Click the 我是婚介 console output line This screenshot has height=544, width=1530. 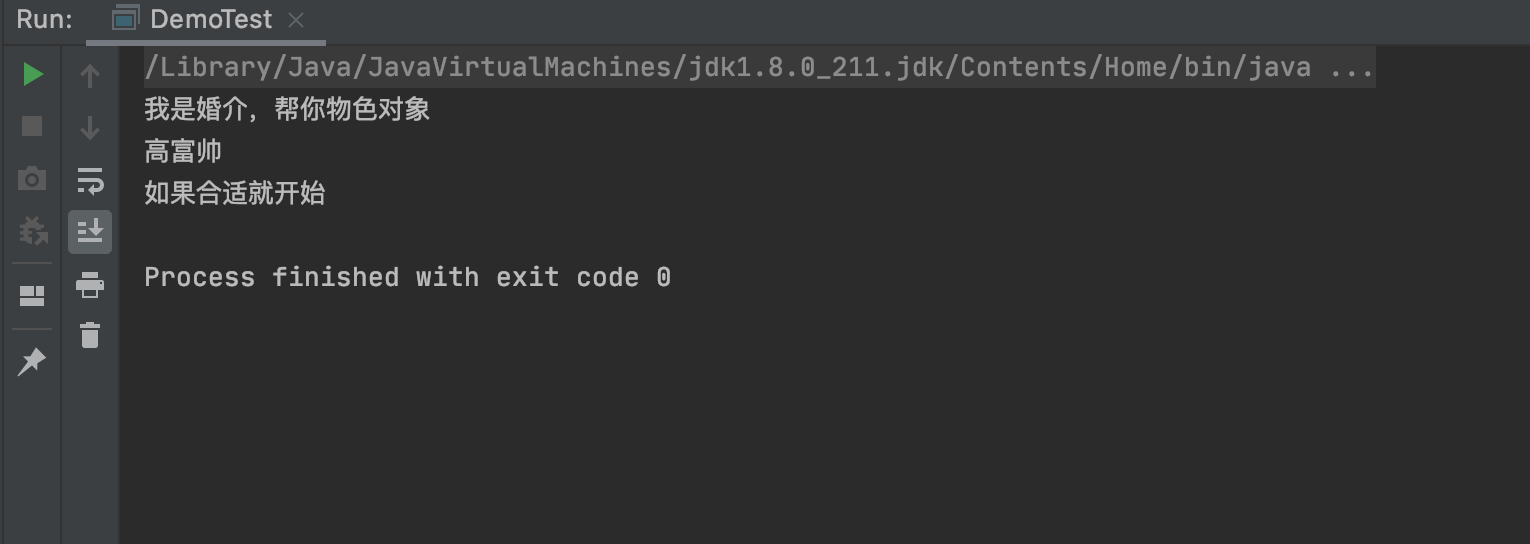[x=287, y=109]
